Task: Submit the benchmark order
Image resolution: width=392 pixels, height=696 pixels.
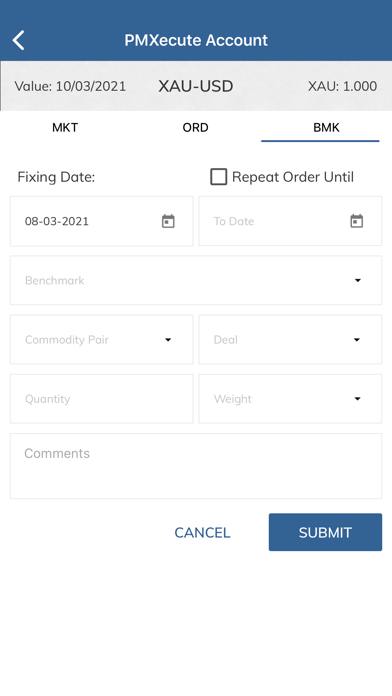Action: tap(325, 532)
